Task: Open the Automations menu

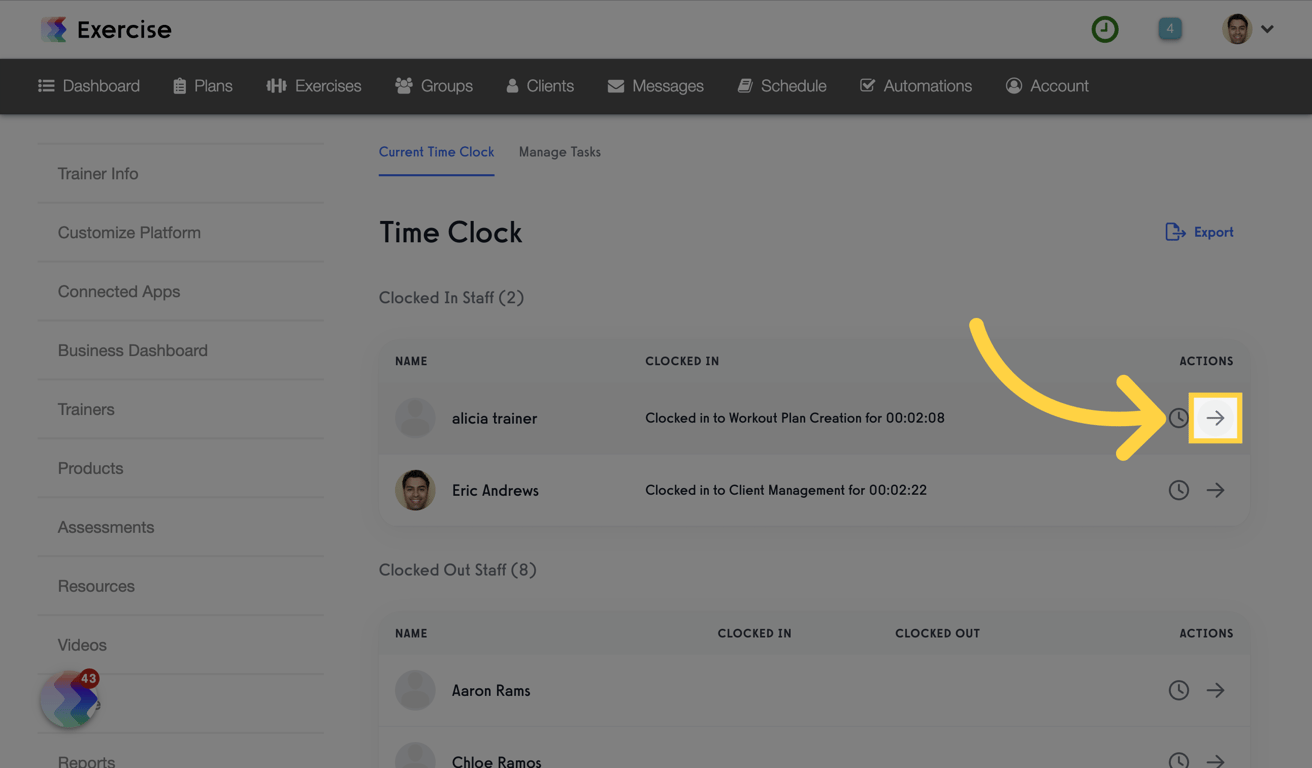Action: [x=915, y=86]
